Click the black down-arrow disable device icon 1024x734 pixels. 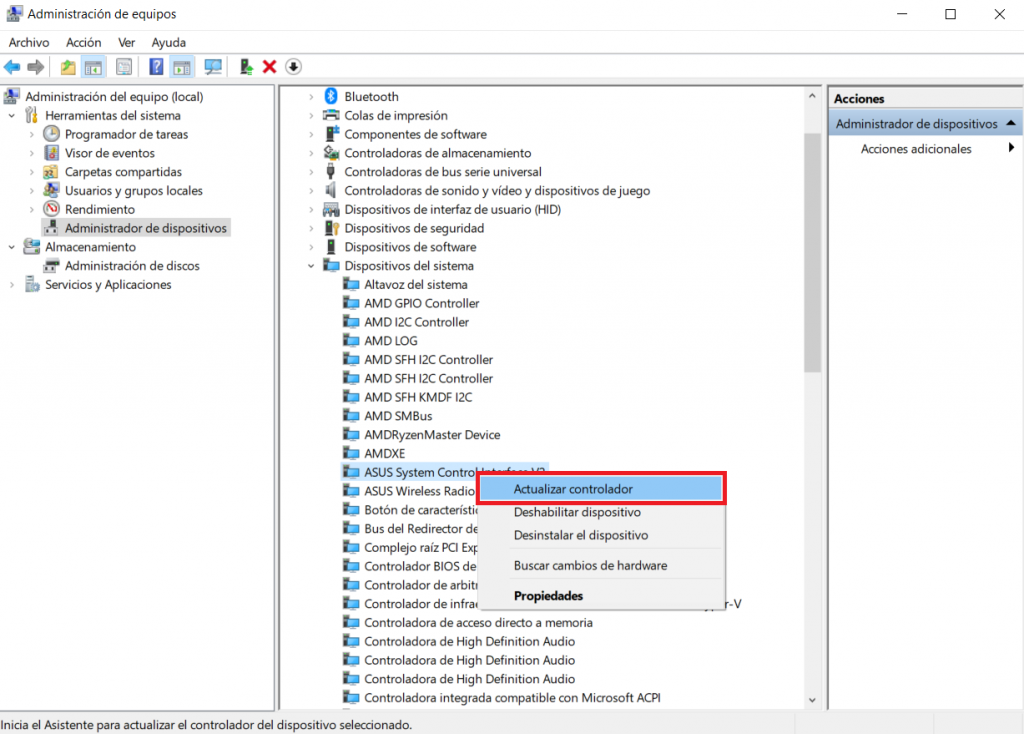point(293,67)
